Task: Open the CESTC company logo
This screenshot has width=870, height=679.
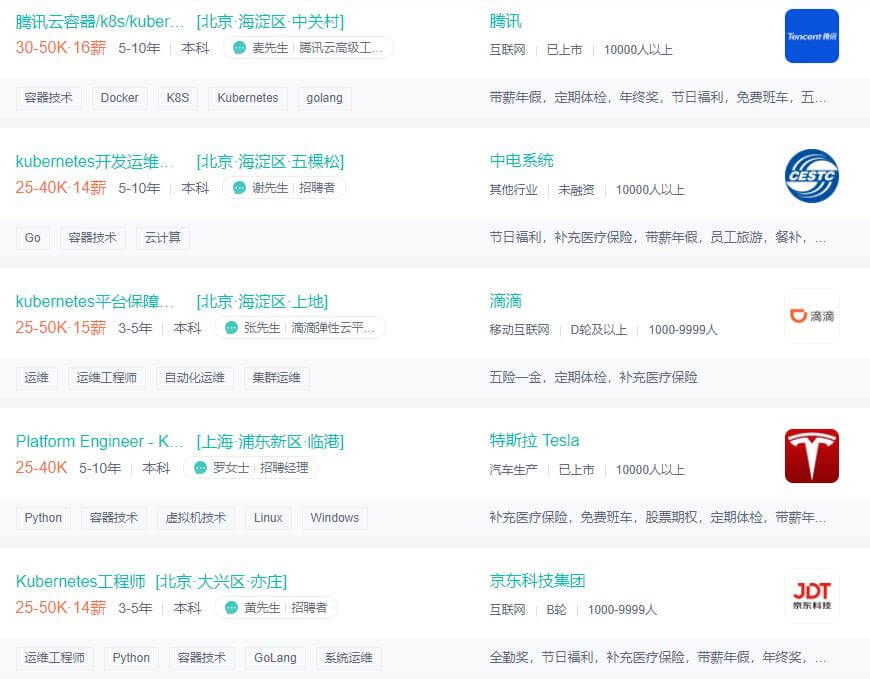Action: 812,176
